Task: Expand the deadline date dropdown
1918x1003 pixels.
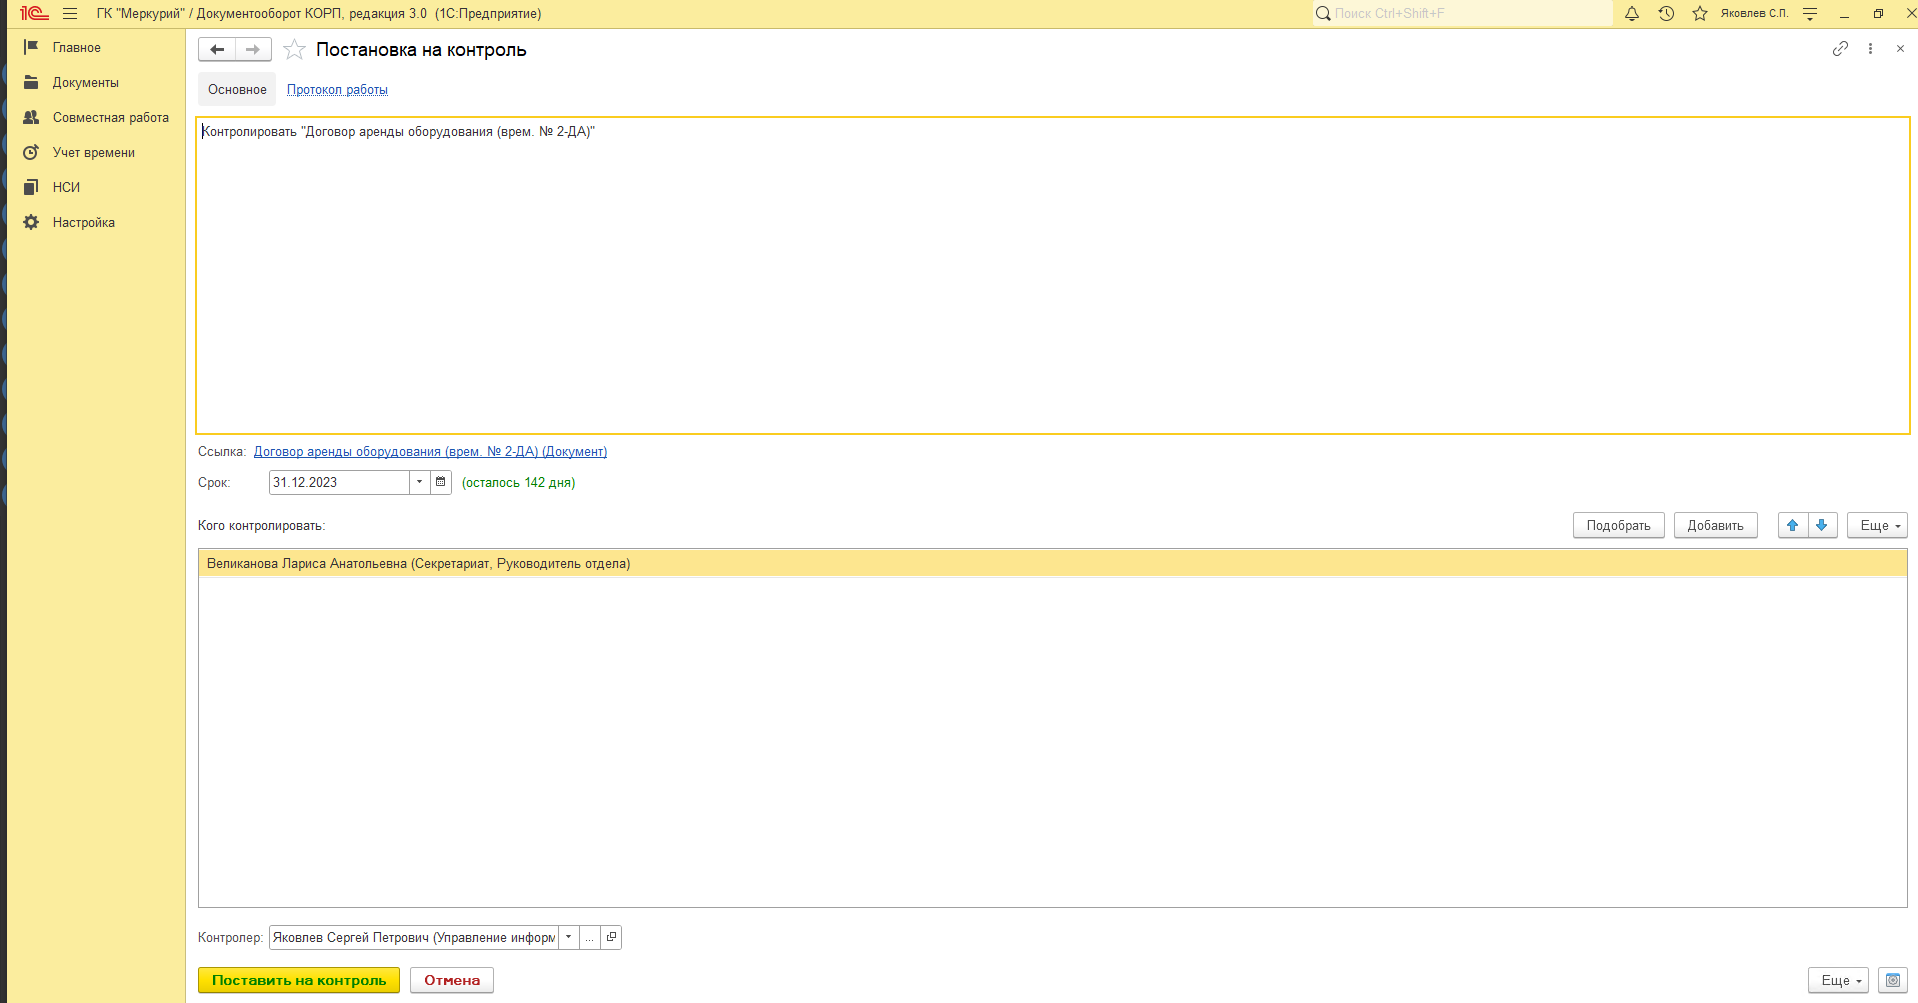Action: click(x=420, y=482)
